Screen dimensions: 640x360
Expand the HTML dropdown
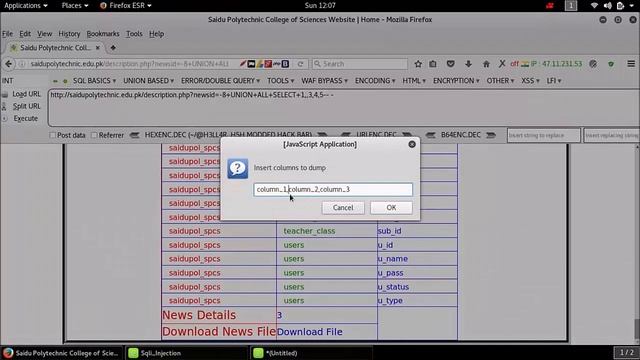point(414,81)
